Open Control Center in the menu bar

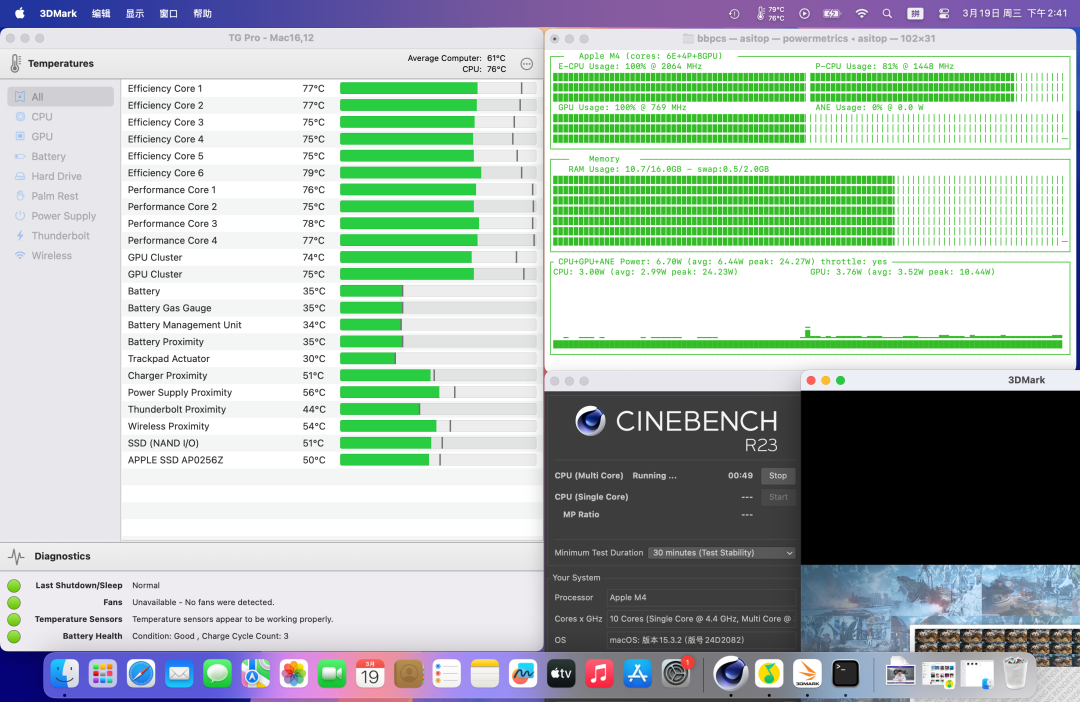tap(944, 14)
